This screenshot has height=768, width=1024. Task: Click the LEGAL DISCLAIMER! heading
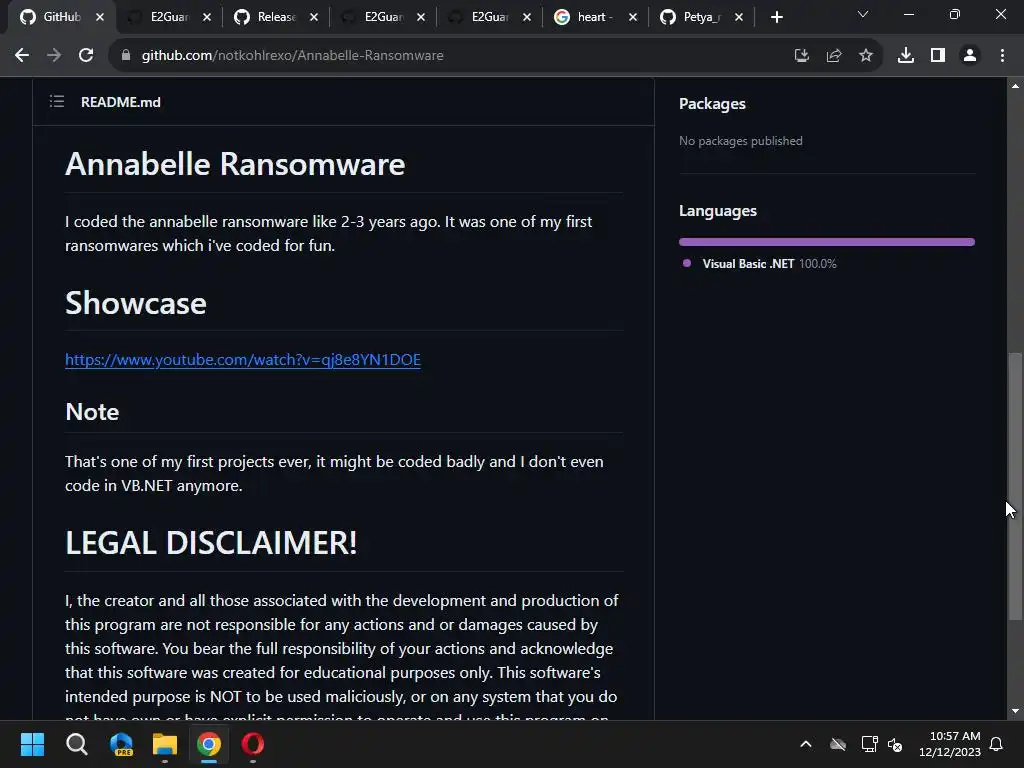pyautogui.click(x=212, y=543)
